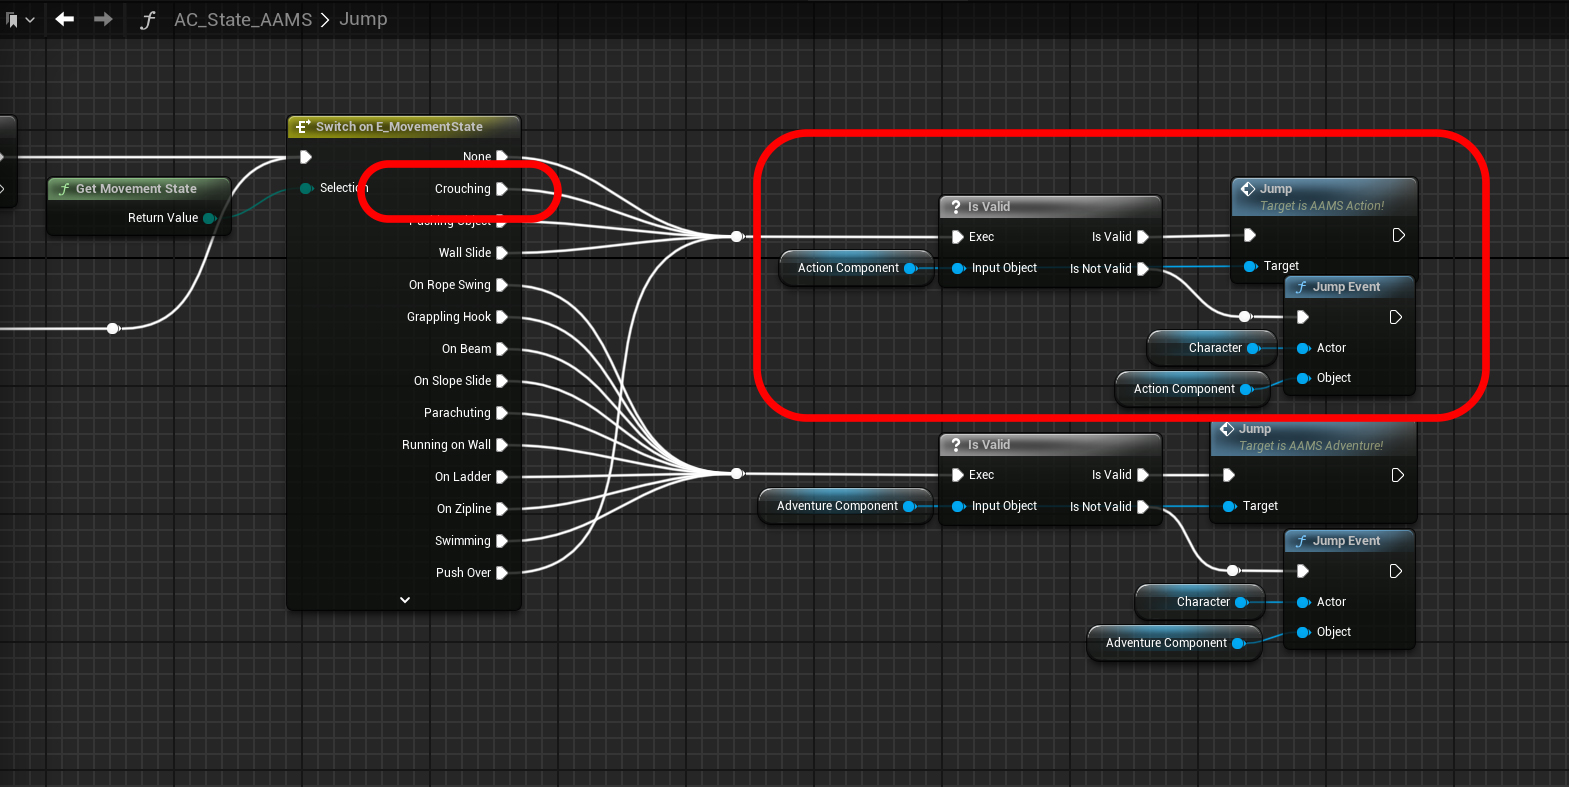Click AC_State_AAMS in the breadcrumb
The width and height of the screenshot is (1569, 787).
click(x=243, y=19)
